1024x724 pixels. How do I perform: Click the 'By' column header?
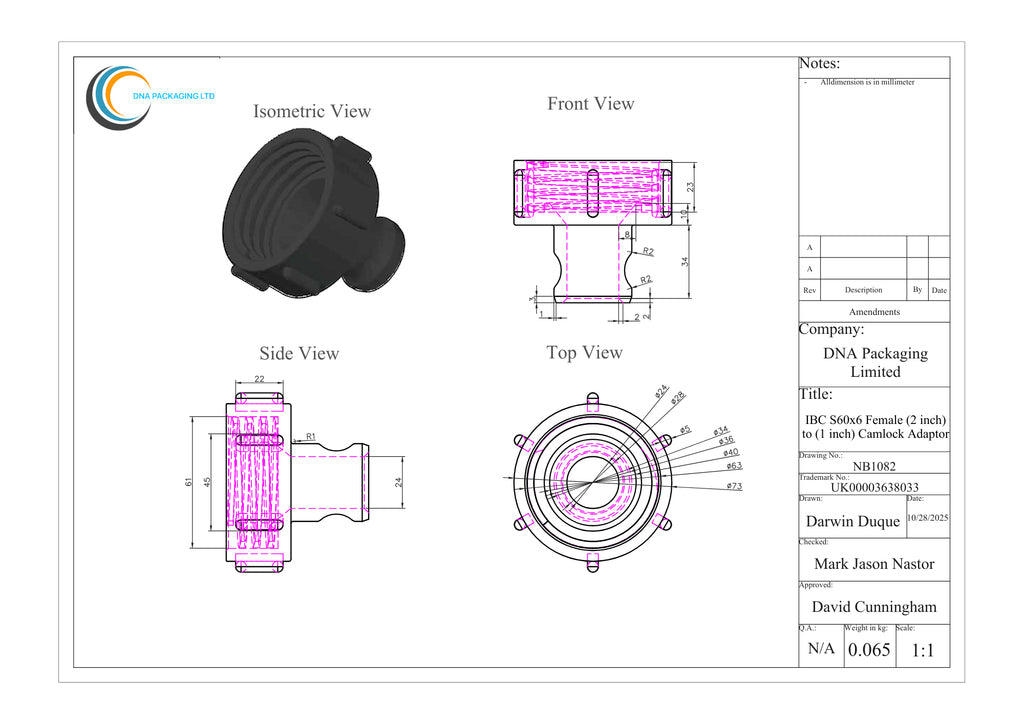click(917, 290)
